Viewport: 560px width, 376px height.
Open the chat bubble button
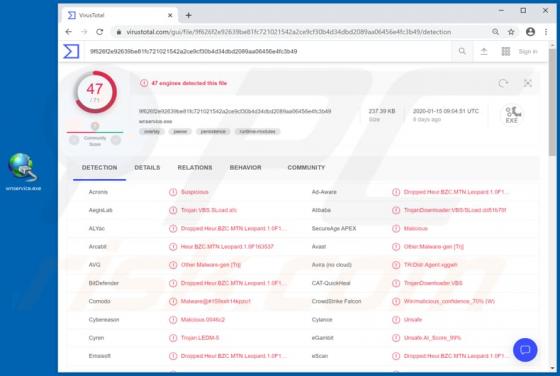[x=525, y=350]
